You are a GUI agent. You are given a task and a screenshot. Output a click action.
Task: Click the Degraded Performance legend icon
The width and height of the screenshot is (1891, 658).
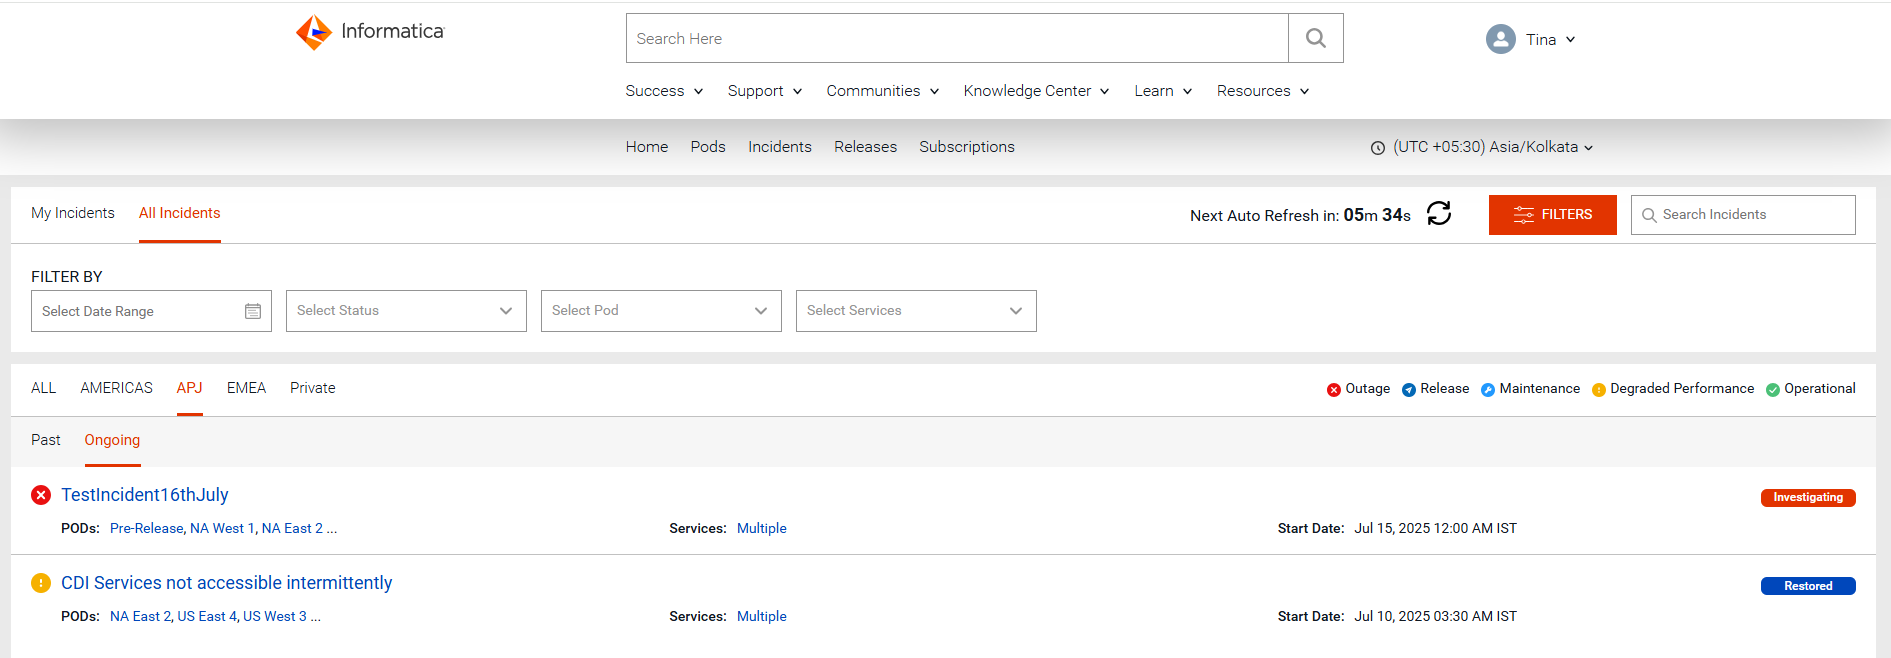pyautogui.click(x=1599, y=390)
